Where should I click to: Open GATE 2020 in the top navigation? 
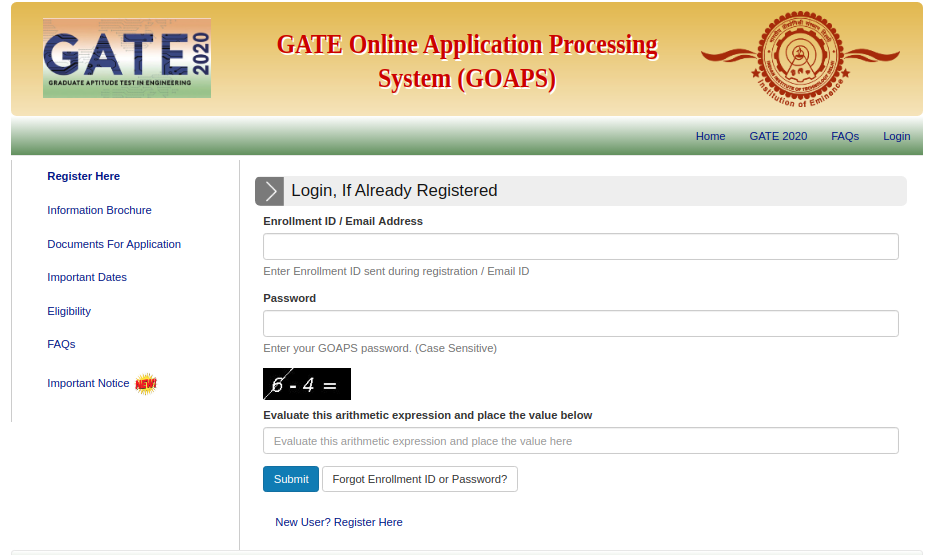(x=778, y=136)
